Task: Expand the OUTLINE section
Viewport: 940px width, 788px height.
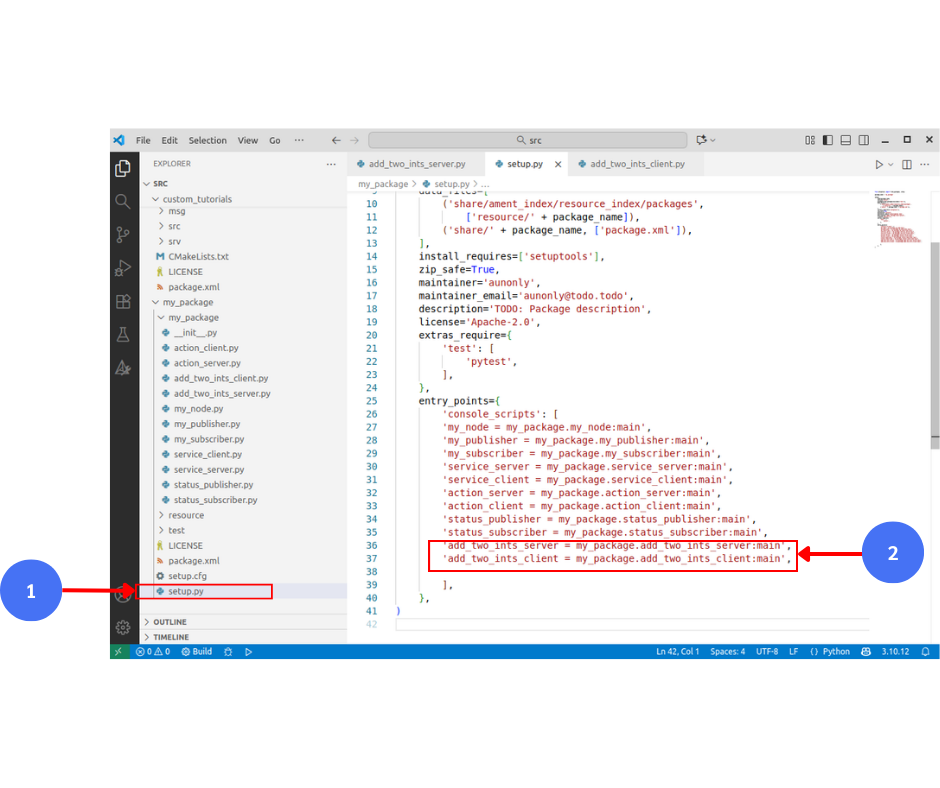Action: click(x=169, y=622)
